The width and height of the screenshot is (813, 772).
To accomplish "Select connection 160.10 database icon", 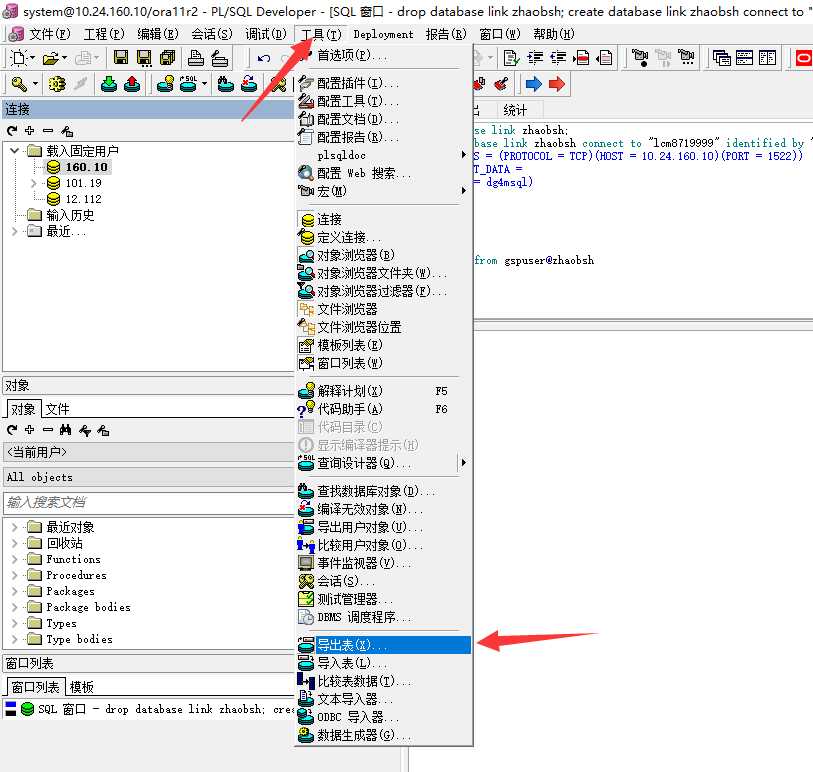I will pos(53,167).
